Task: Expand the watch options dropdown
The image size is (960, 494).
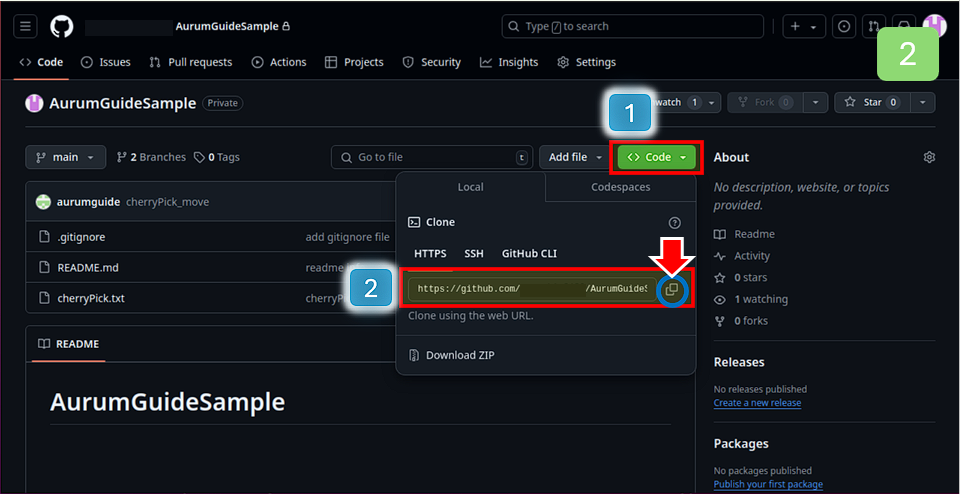Action: pos(711,103)
